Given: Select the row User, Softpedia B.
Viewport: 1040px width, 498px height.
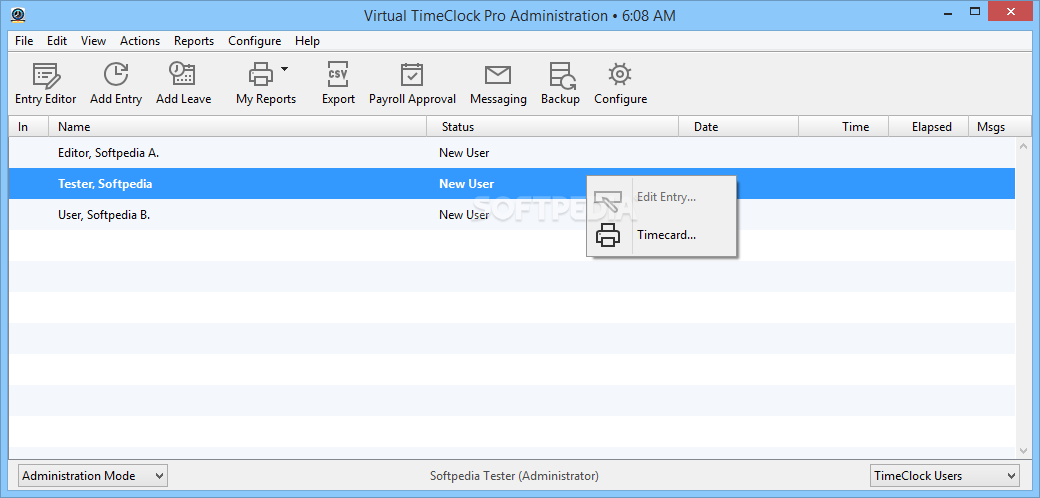Looking at the screenshot, I should pos(511,215).
